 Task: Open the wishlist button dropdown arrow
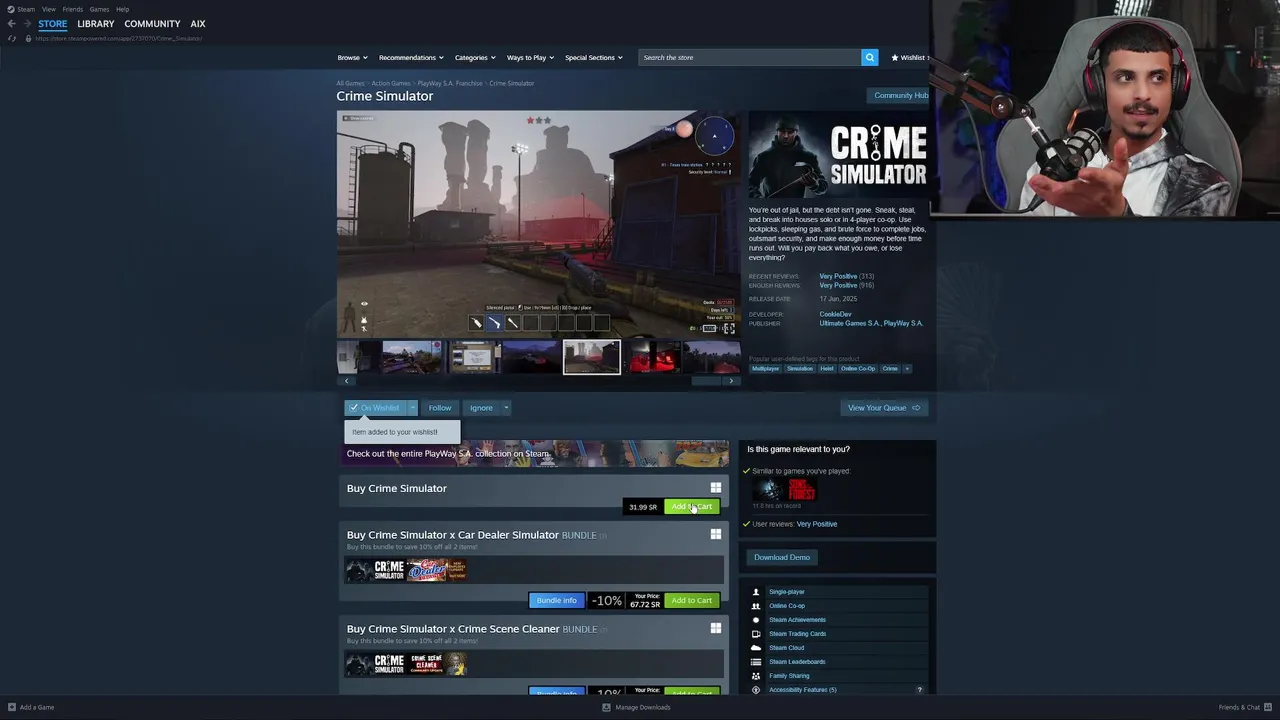(412, 408)
